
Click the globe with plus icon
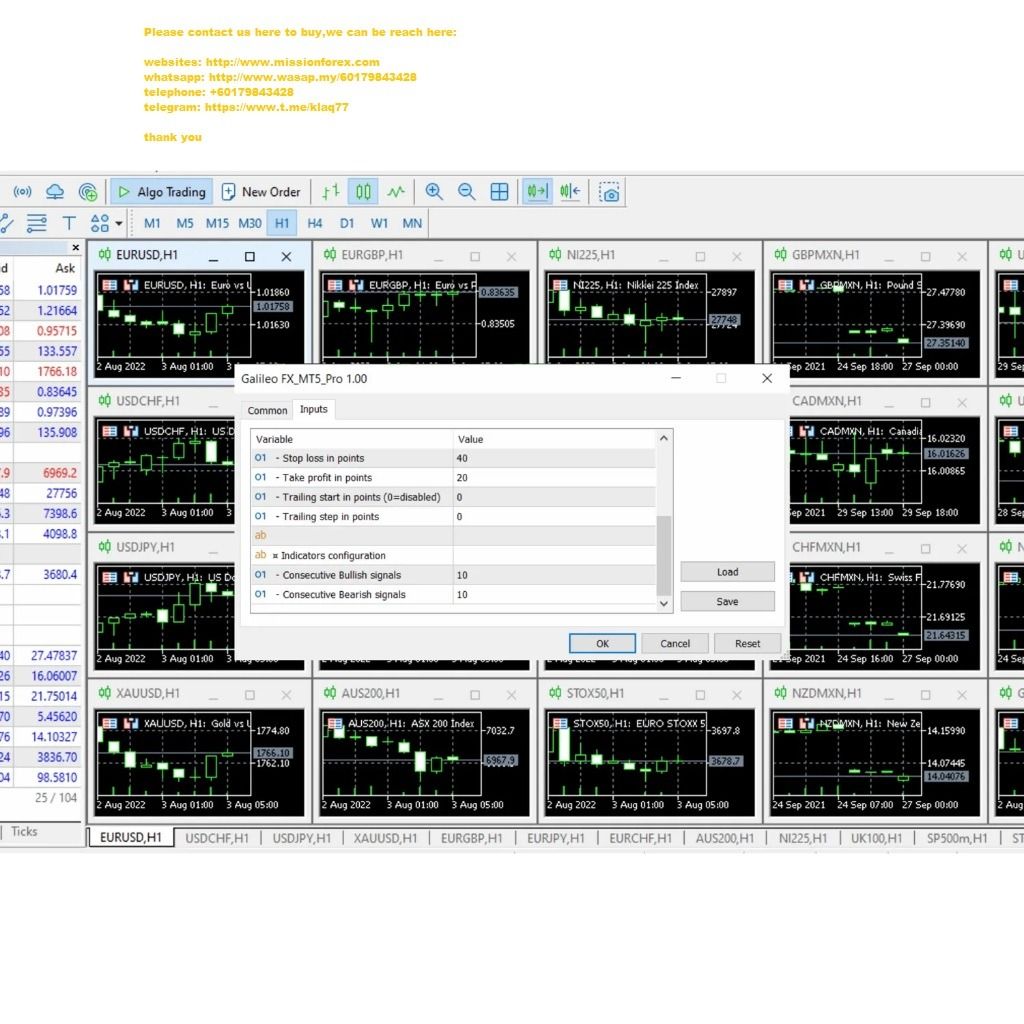click(x=88, y=192)
